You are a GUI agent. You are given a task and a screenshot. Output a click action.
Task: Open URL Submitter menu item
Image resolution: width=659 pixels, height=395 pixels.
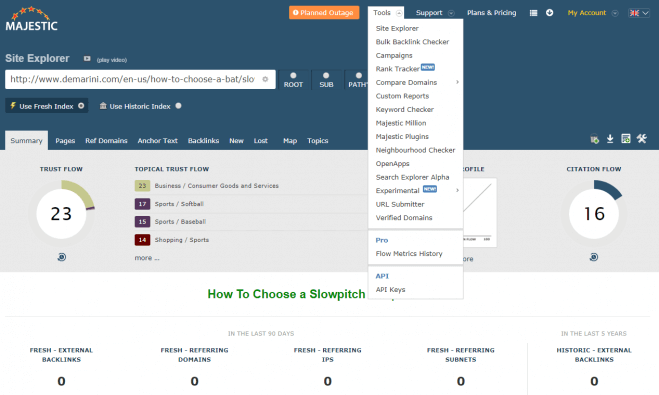pos(400,204)
